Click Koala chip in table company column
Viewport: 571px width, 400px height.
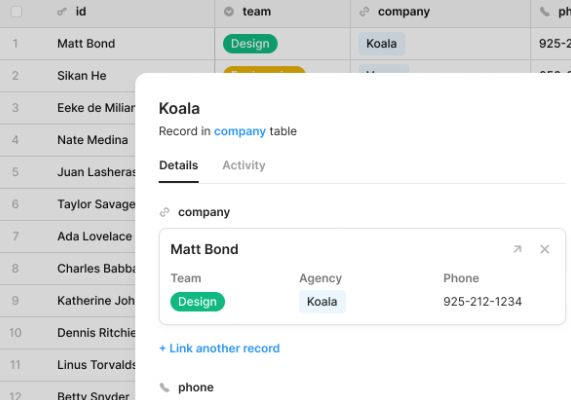pos(382,44)
